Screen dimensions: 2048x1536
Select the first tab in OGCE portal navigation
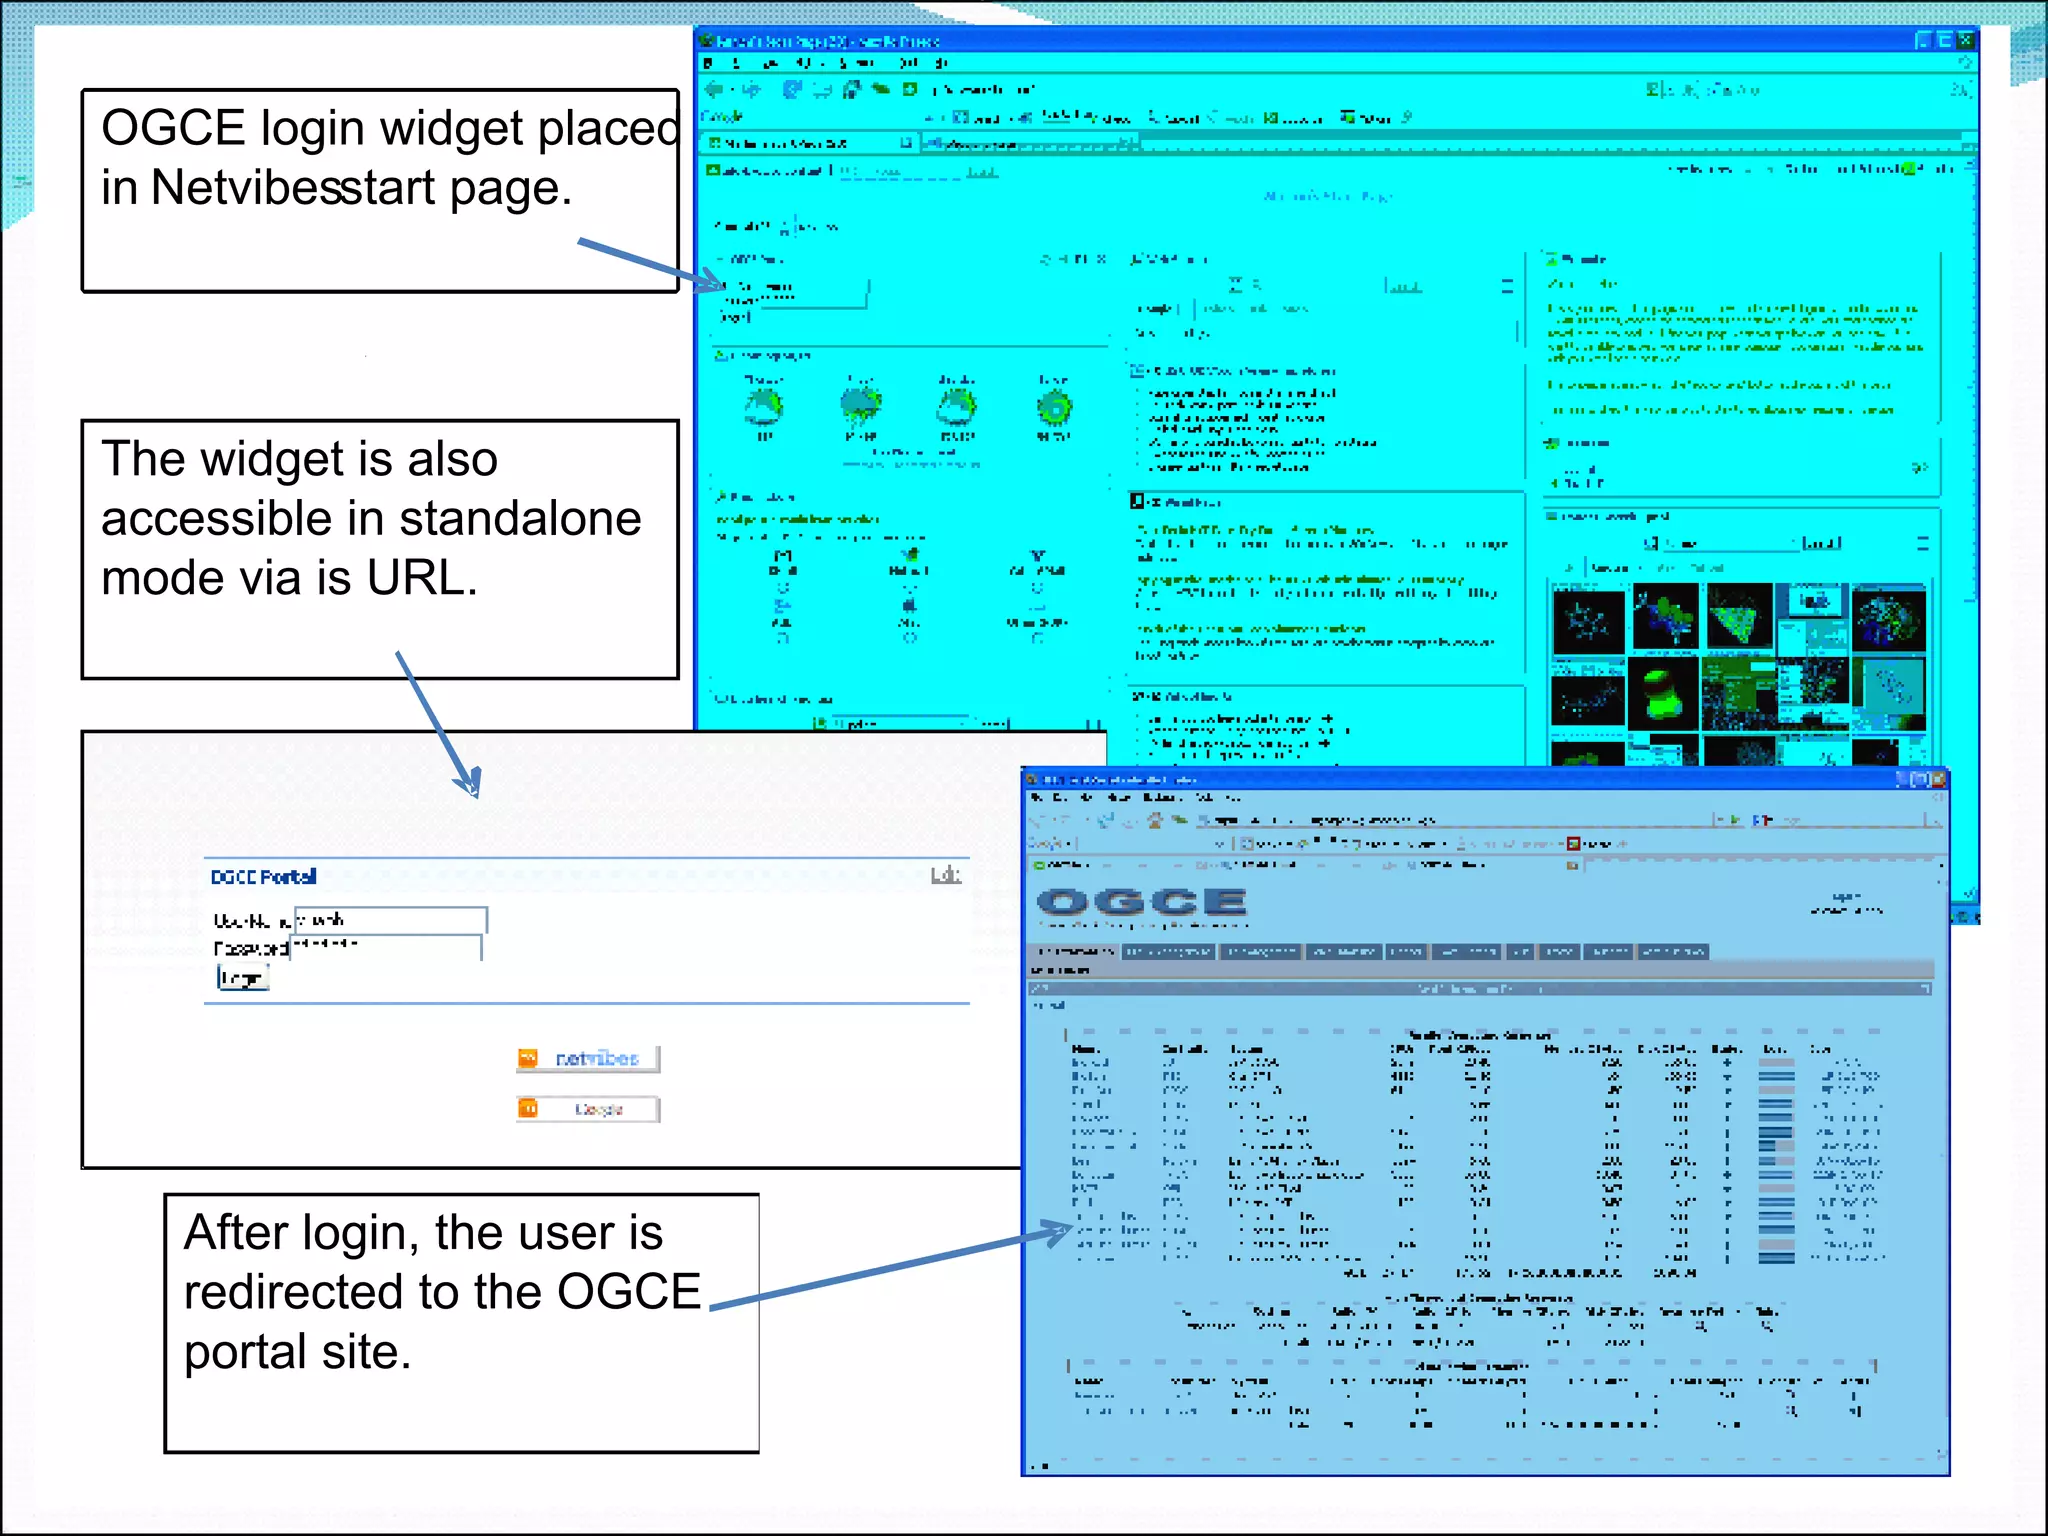[x=1076, y=951]
